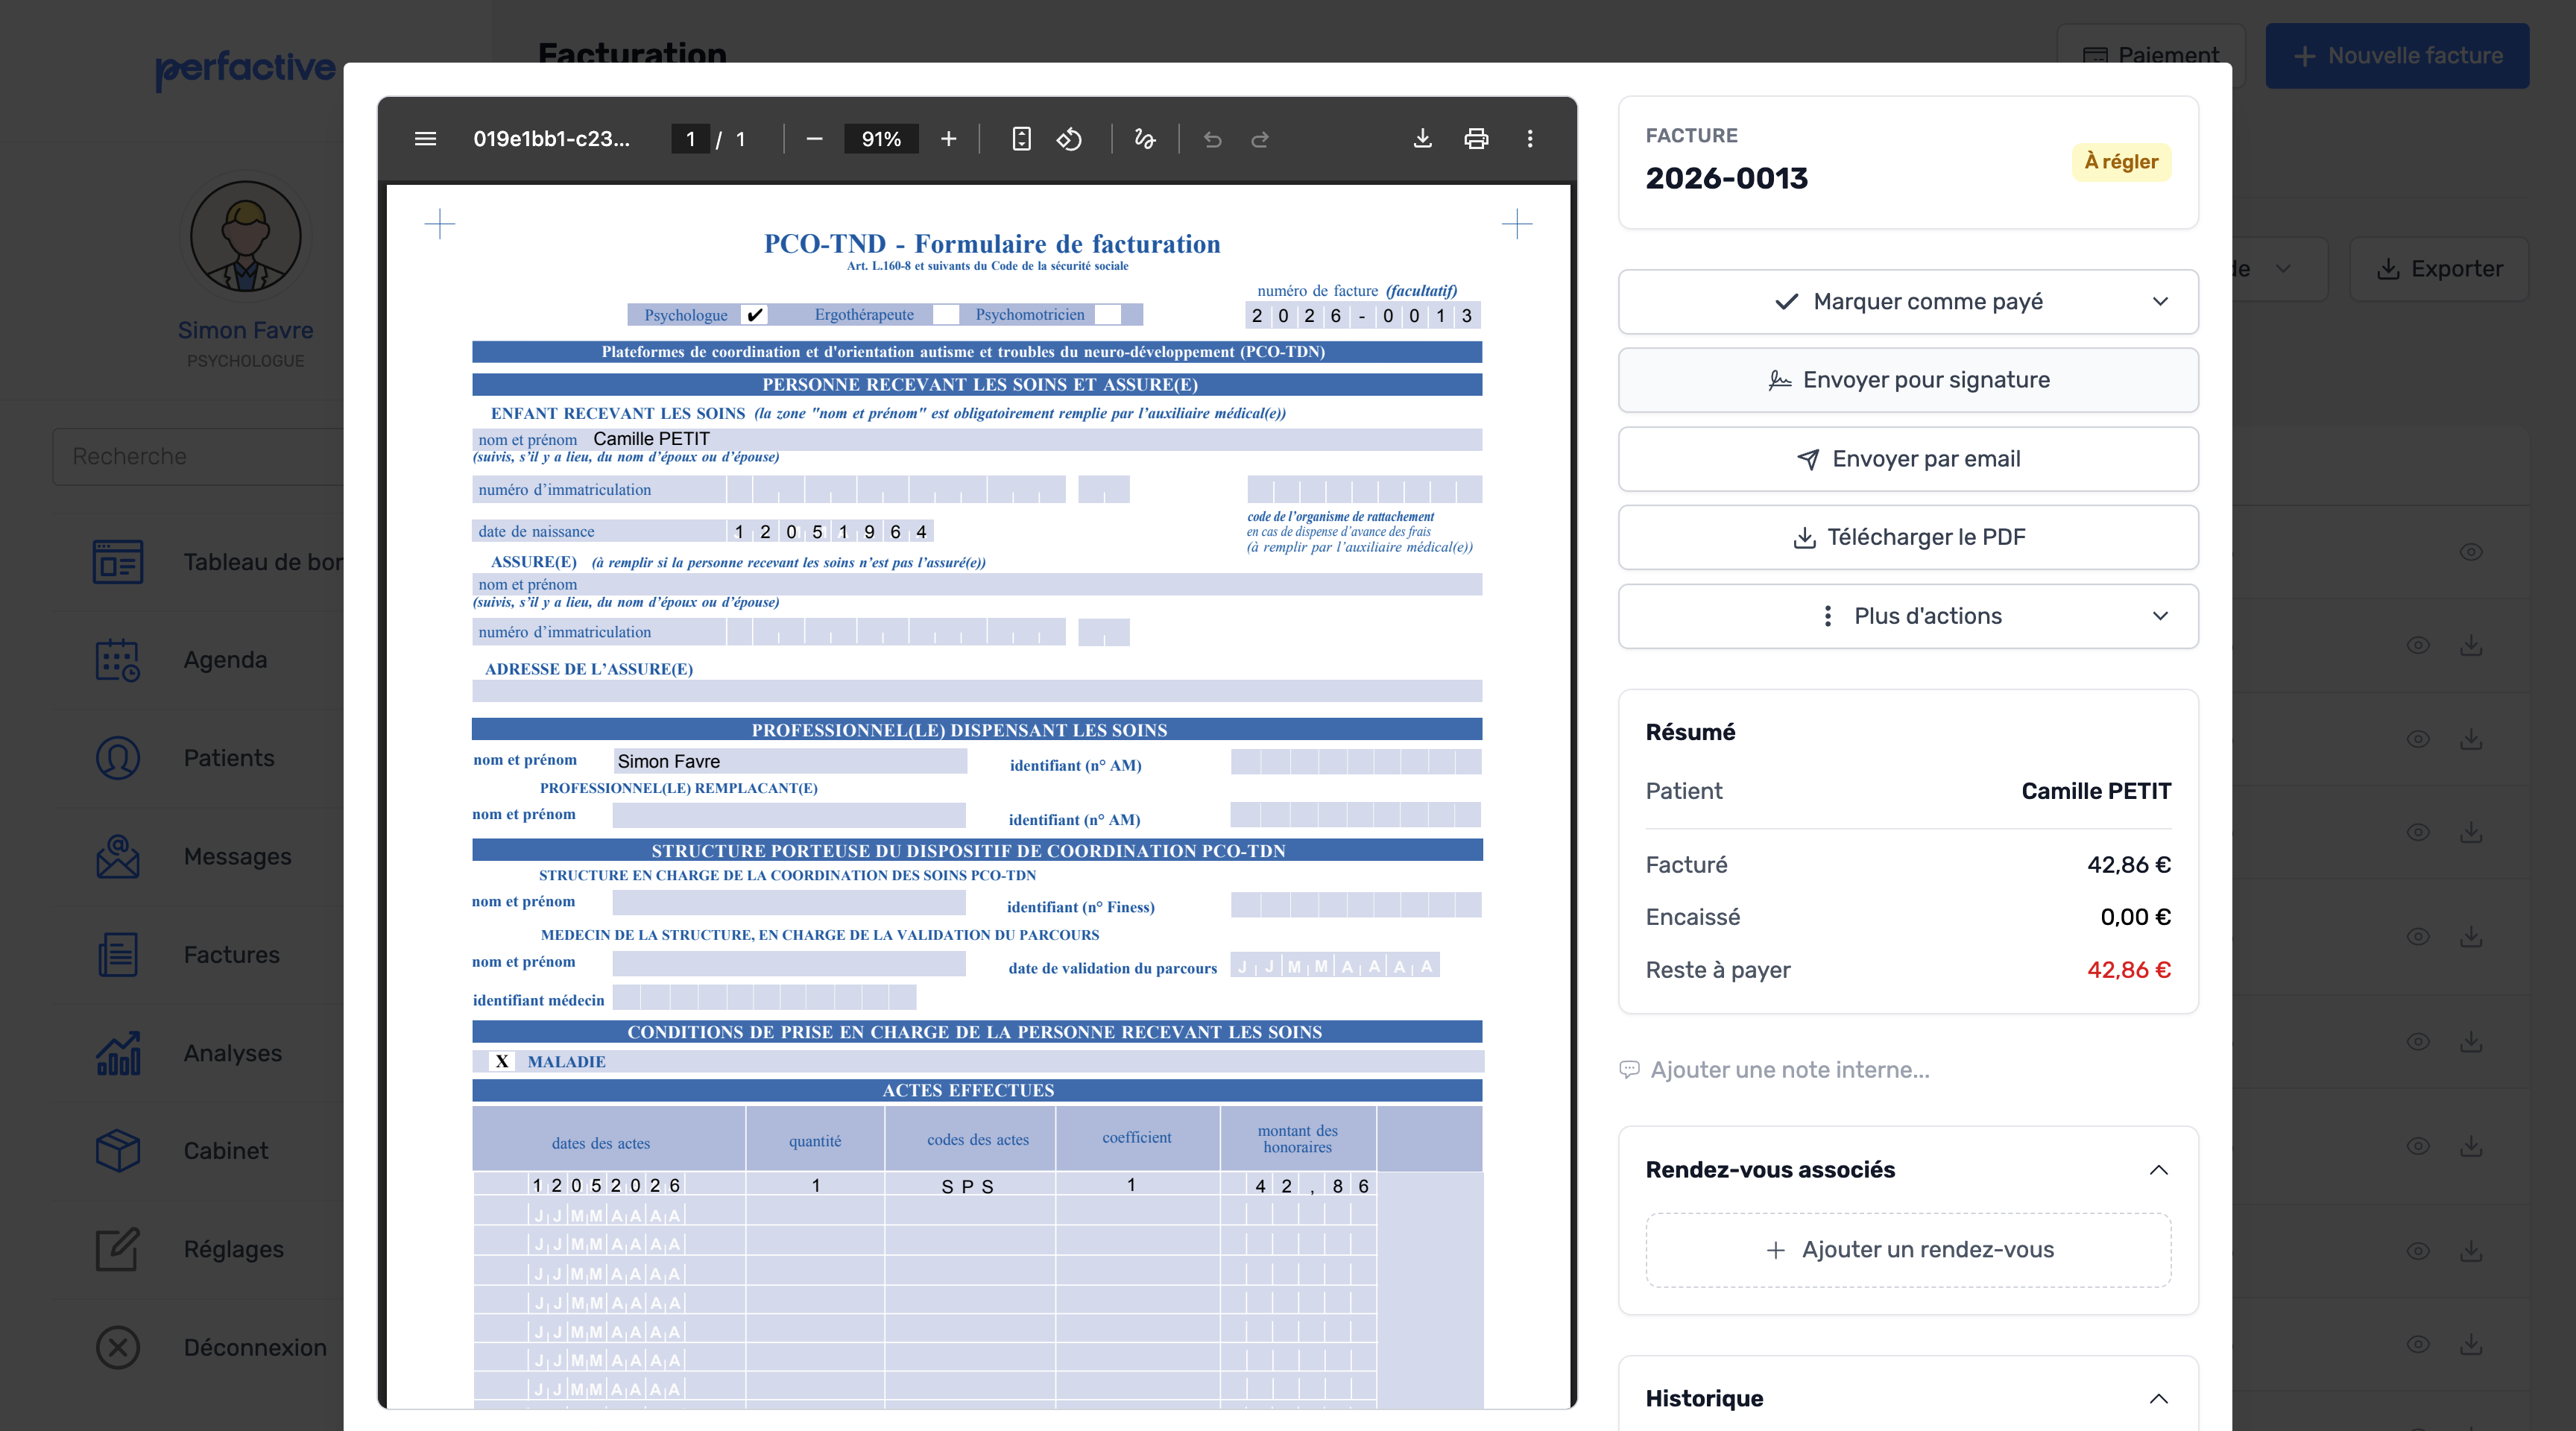
Task: Select the draw annotation tool
Action: coord(1144,139)
